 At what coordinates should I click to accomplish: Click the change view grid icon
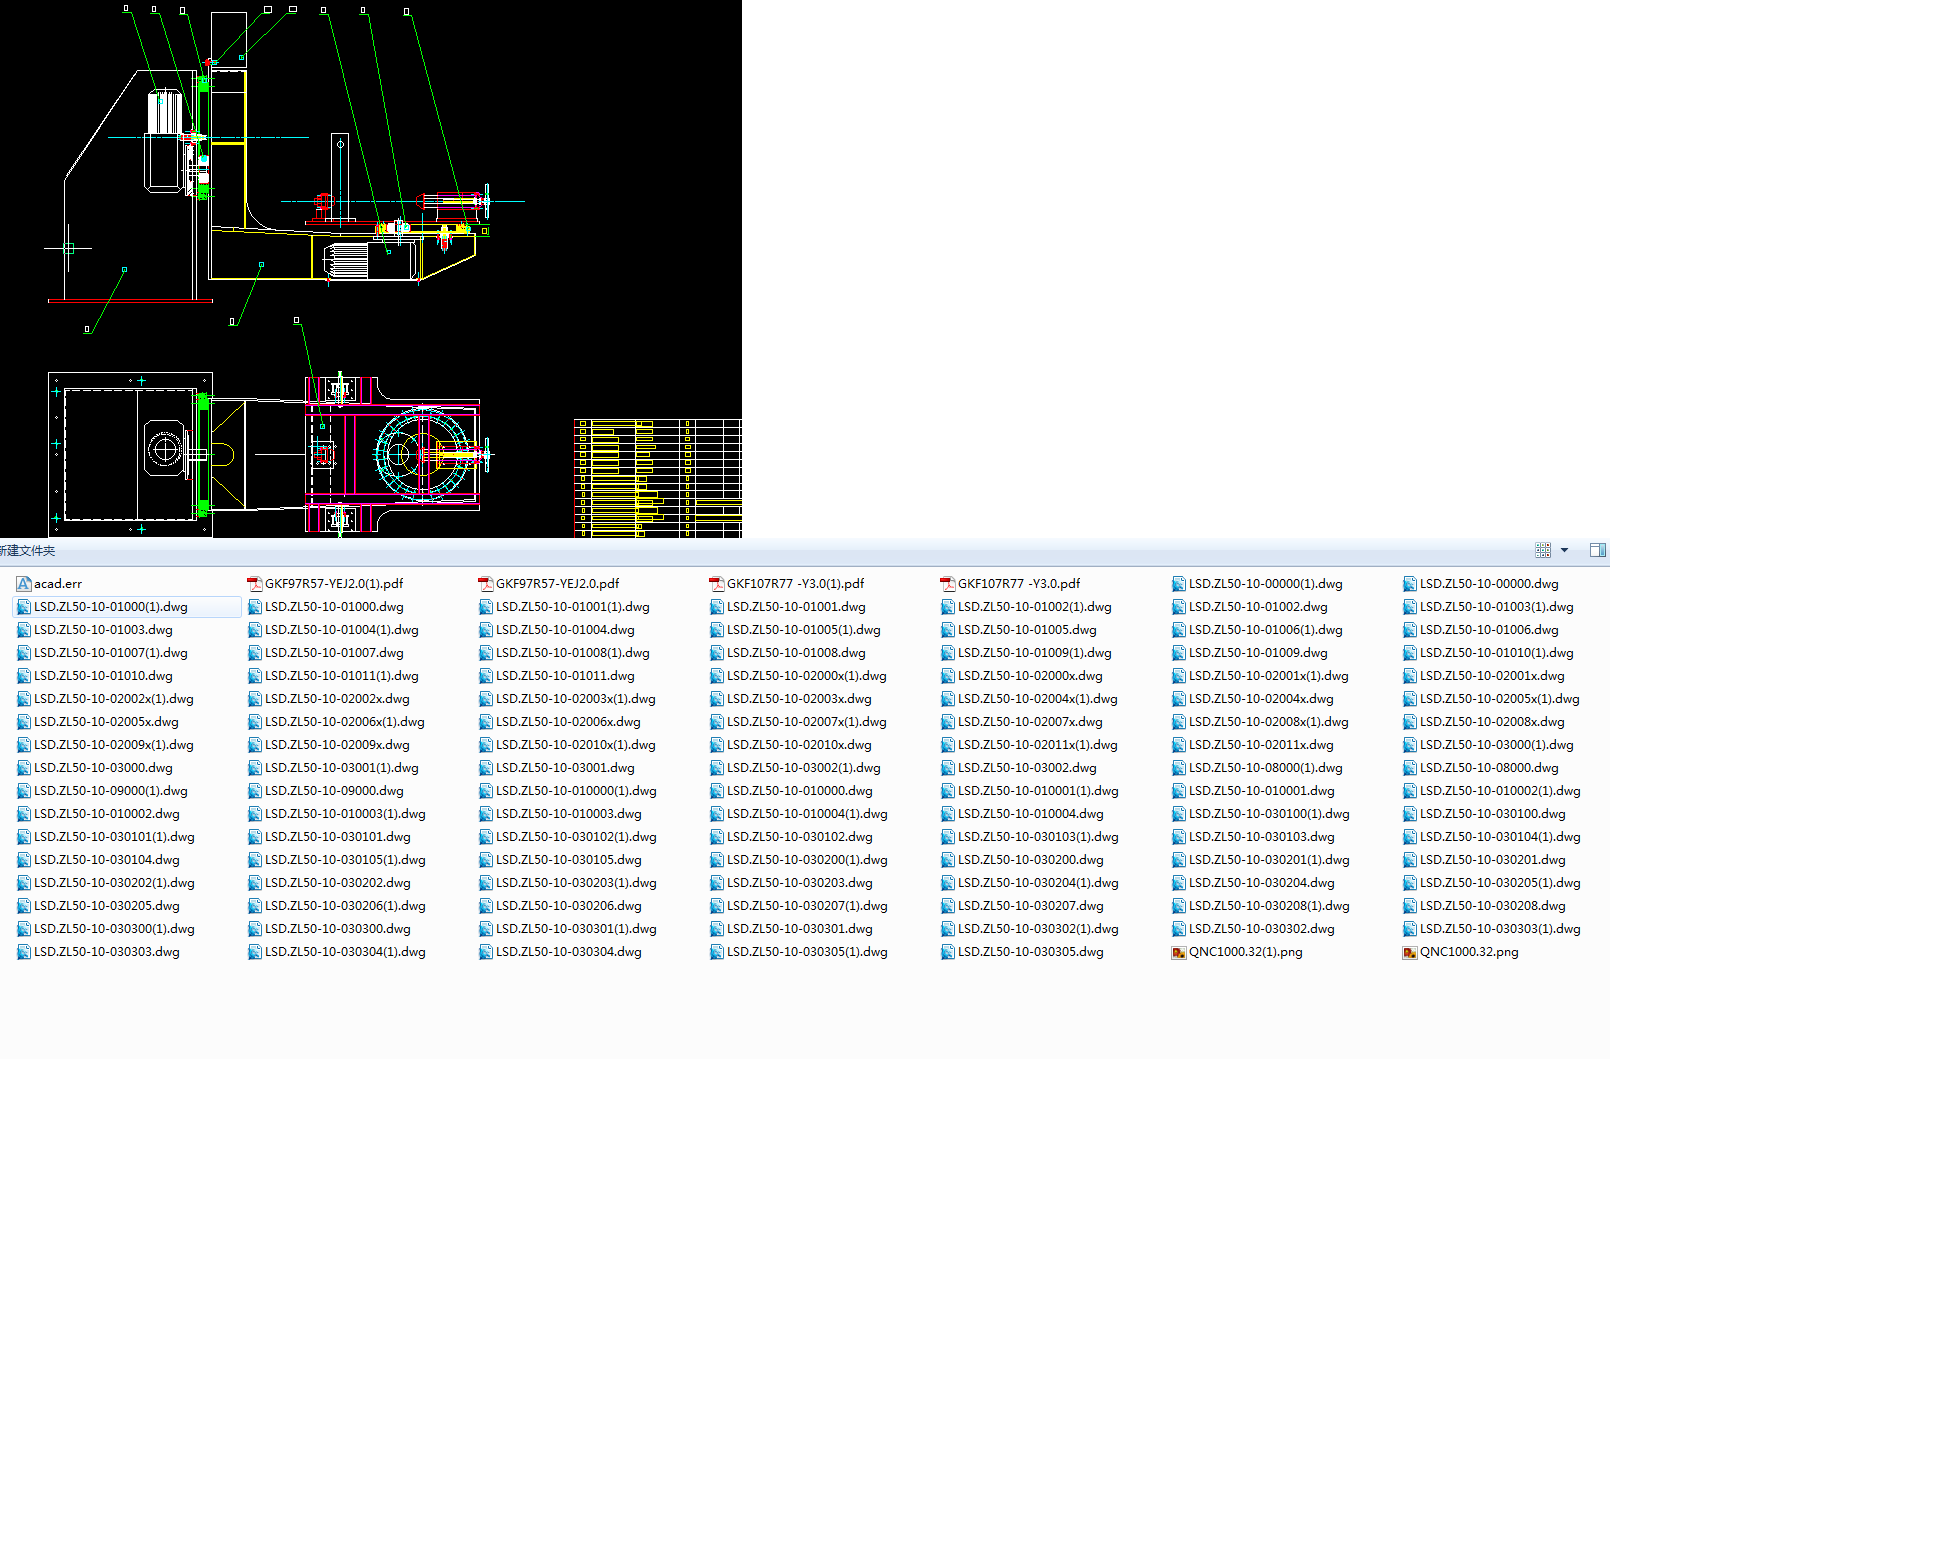1543,550
